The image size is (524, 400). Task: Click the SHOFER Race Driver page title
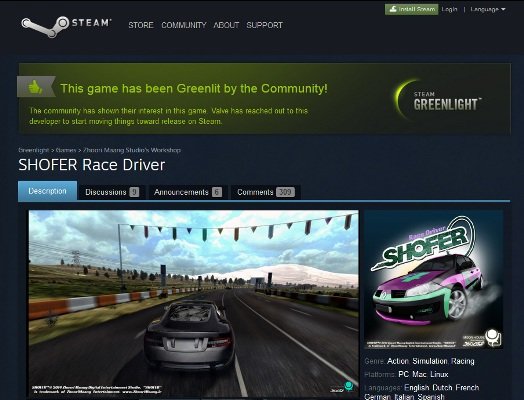(x=92, y=165)
